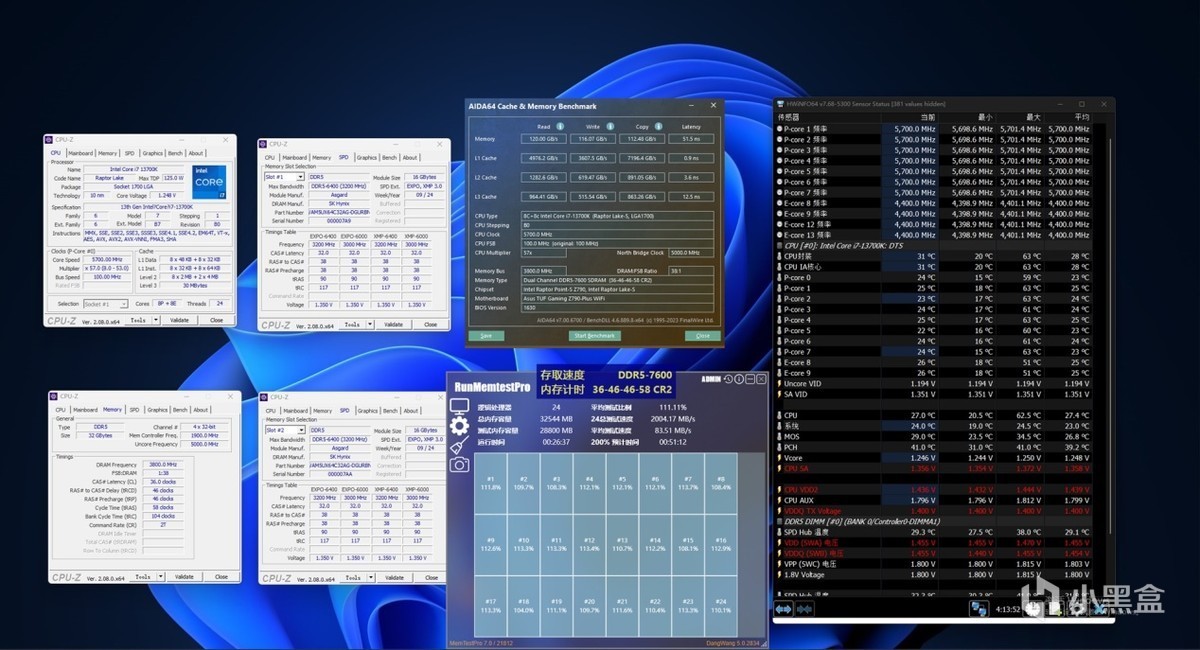1200x650 pixels.
Task: Click the info icon next to Read in AIDA64
Action: click(560, 126)
